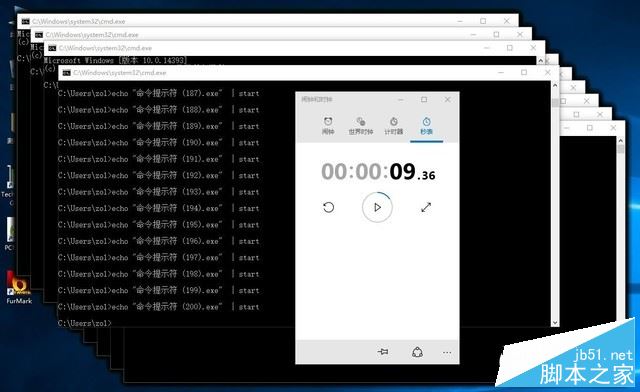Close the cmd window showing version 10.0.14393
The width and height of the screenshot is (640, 392).
coord(533,48)
